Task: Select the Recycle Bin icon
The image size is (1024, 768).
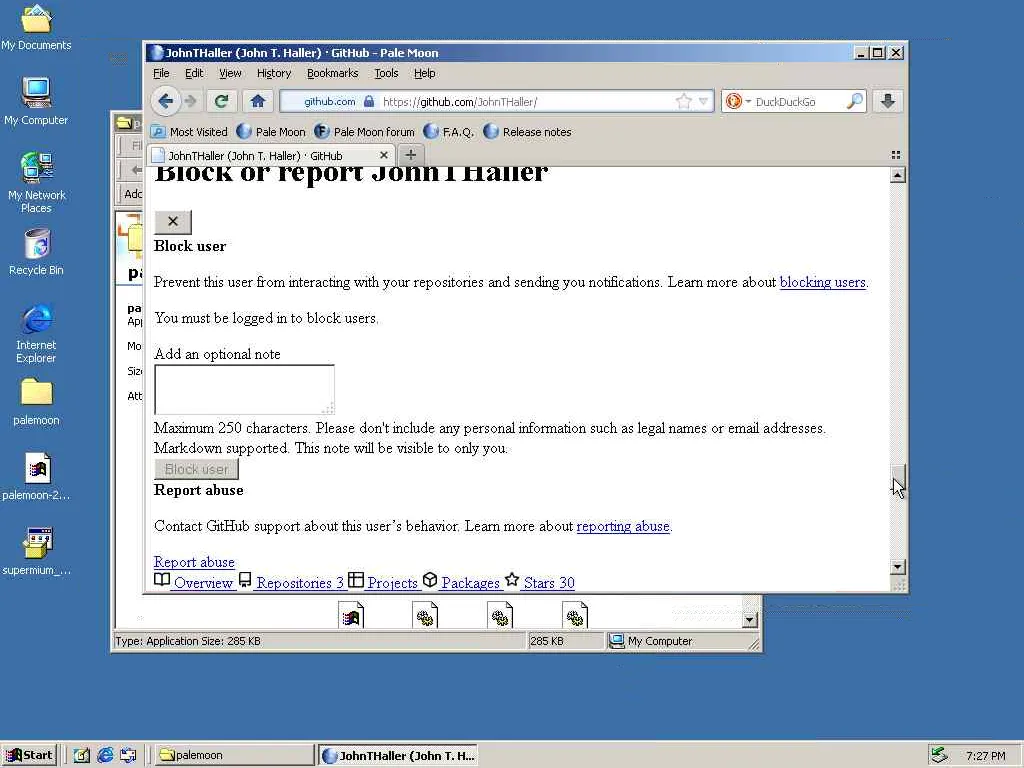Action: pos(36,252)
